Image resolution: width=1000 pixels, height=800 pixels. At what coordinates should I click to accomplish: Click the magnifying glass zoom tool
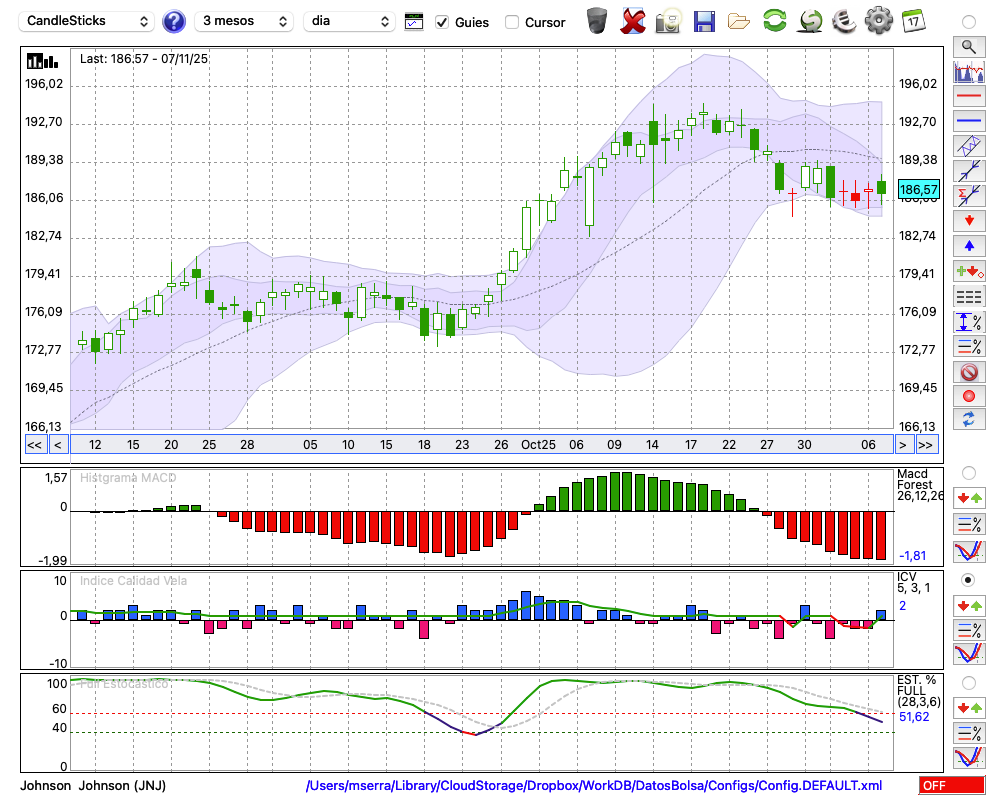pos(968,46)
